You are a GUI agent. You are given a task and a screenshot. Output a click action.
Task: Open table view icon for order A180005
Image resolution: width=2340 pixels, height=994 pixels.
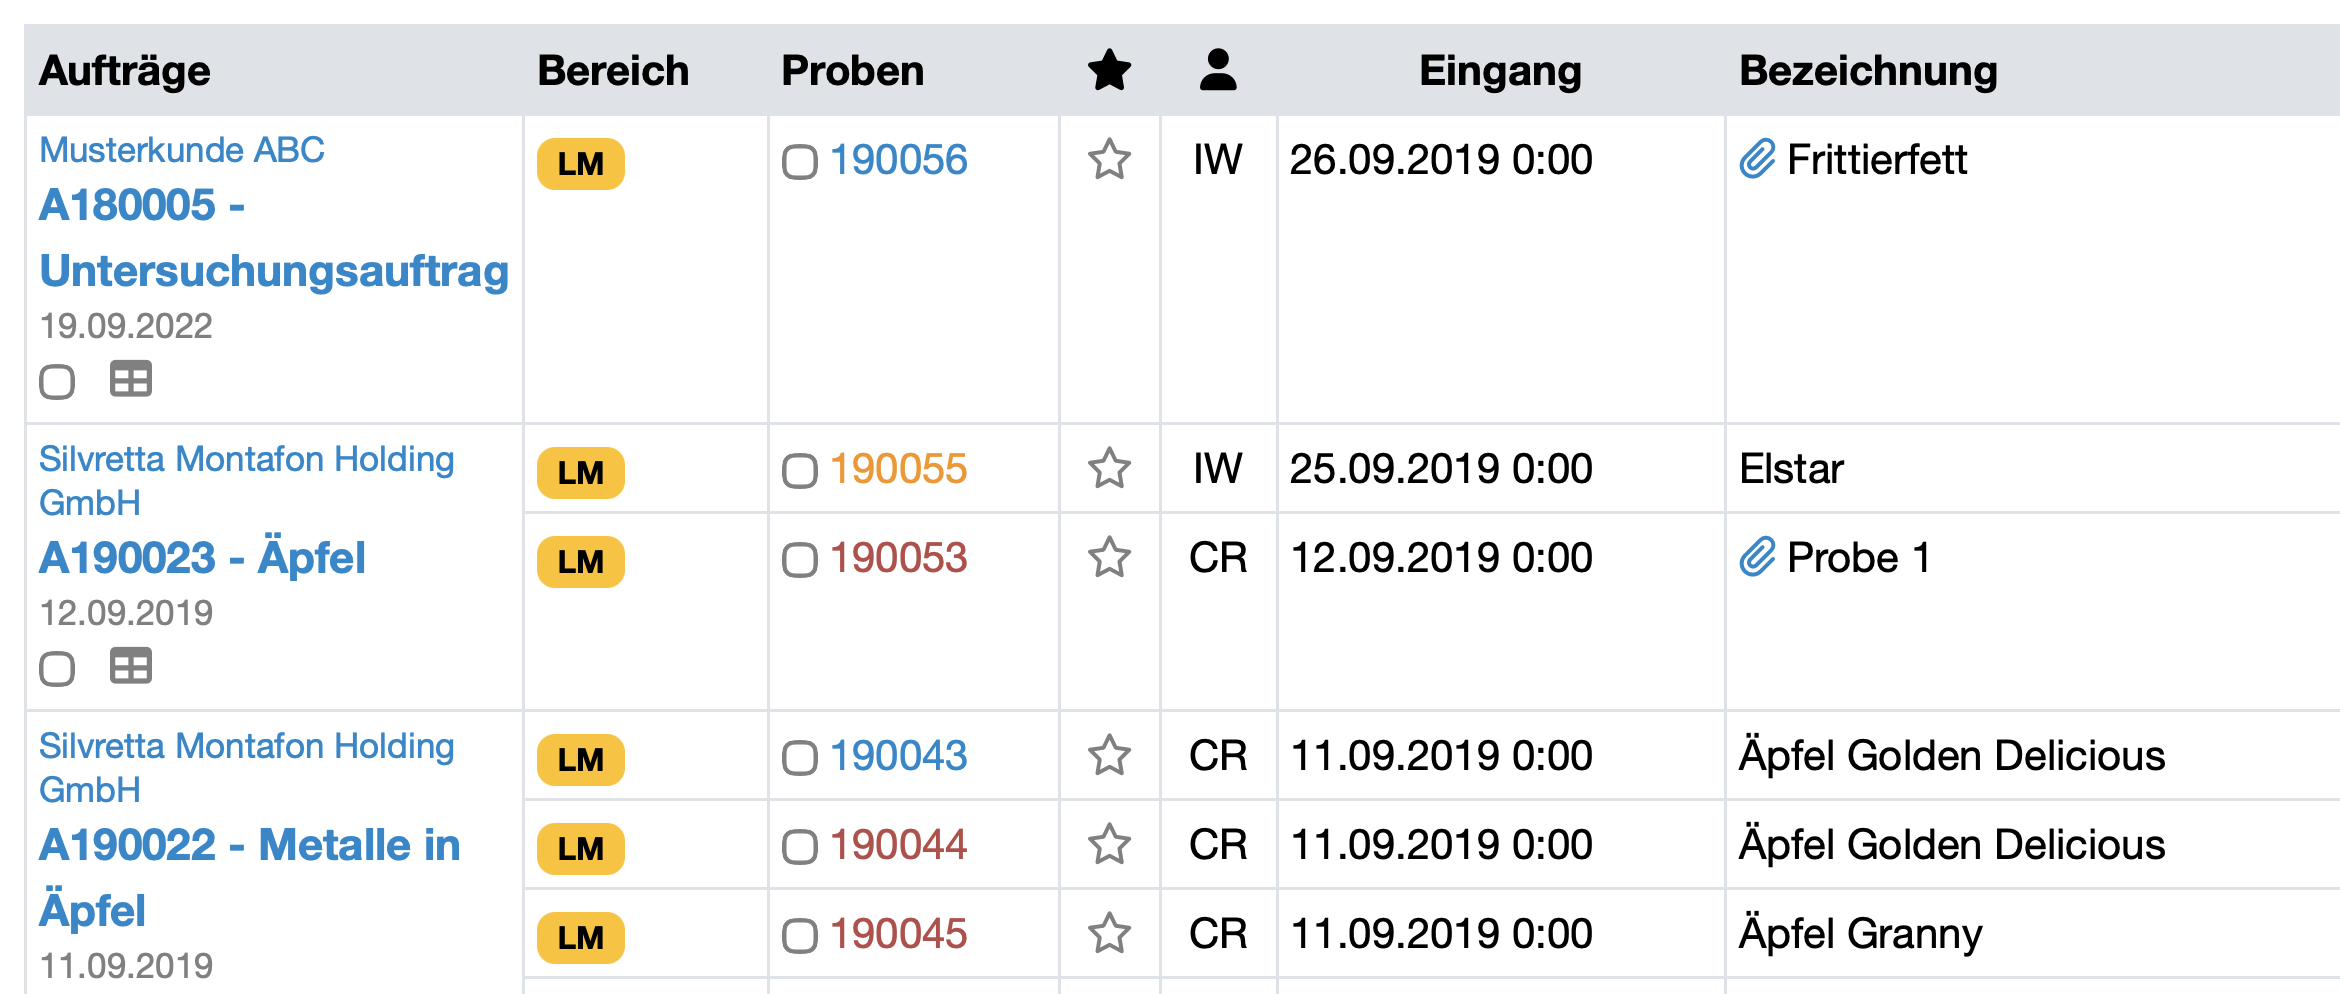click(x=131, y=380)
